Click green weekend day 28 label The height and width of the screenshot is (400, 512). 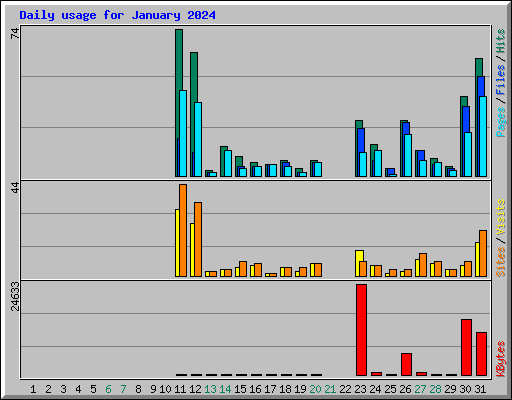coord(435,389)
